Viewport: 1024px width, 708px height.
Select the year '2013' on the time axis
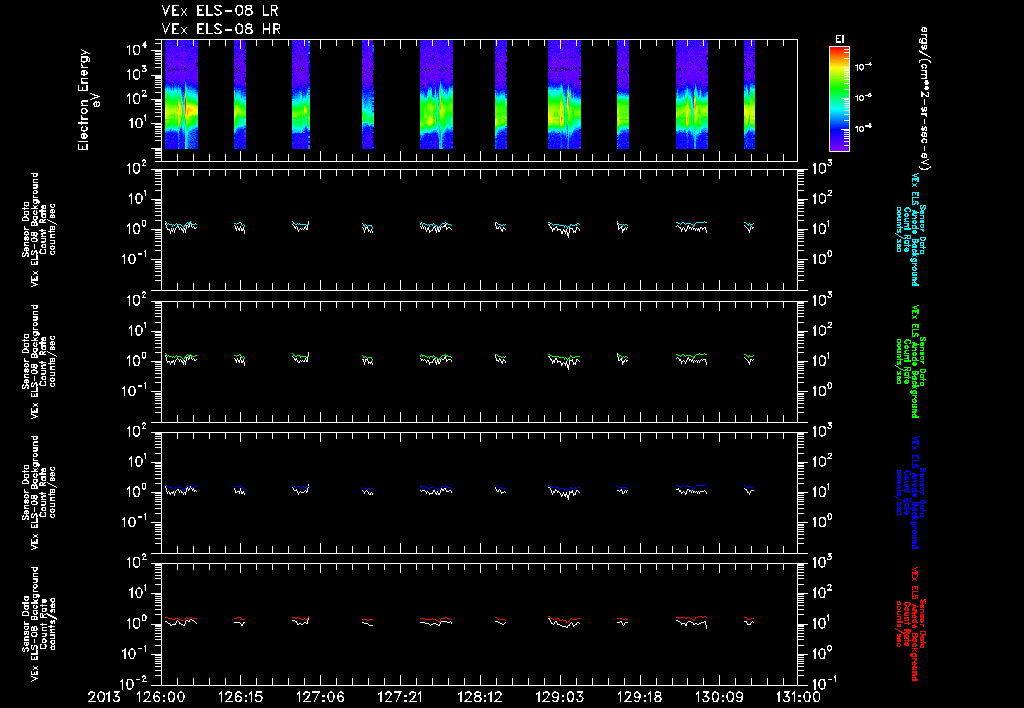(104, 698)
